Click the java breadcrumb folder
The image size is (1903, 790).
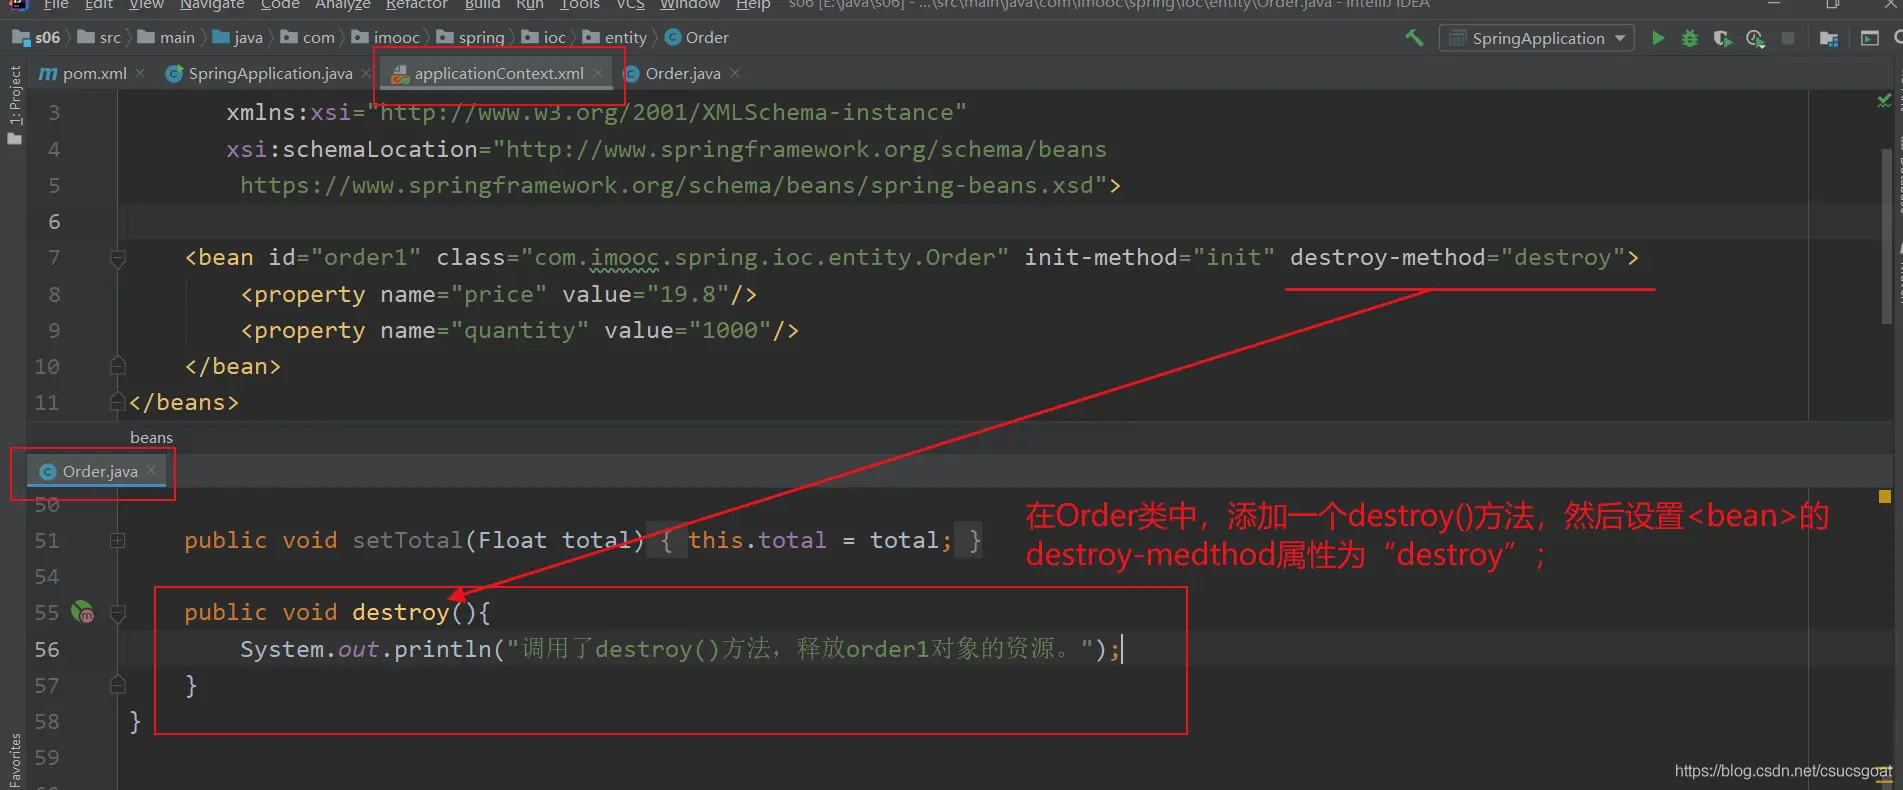point(238,38)
